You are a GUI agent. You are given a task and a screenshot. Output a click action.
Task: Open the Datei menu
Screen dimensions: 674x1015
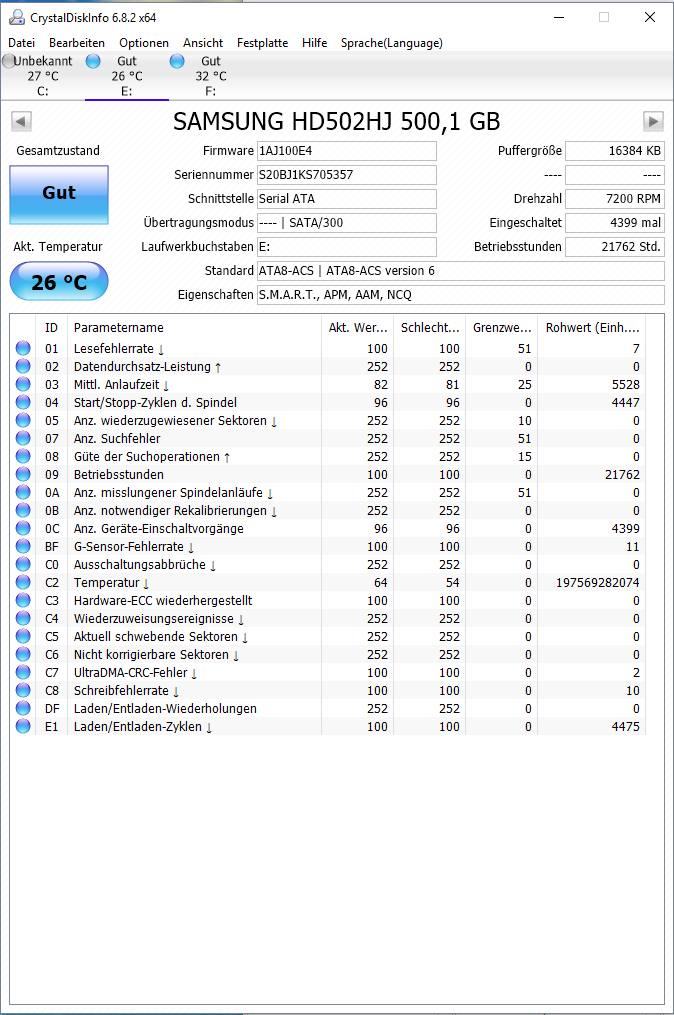point(21,43)
